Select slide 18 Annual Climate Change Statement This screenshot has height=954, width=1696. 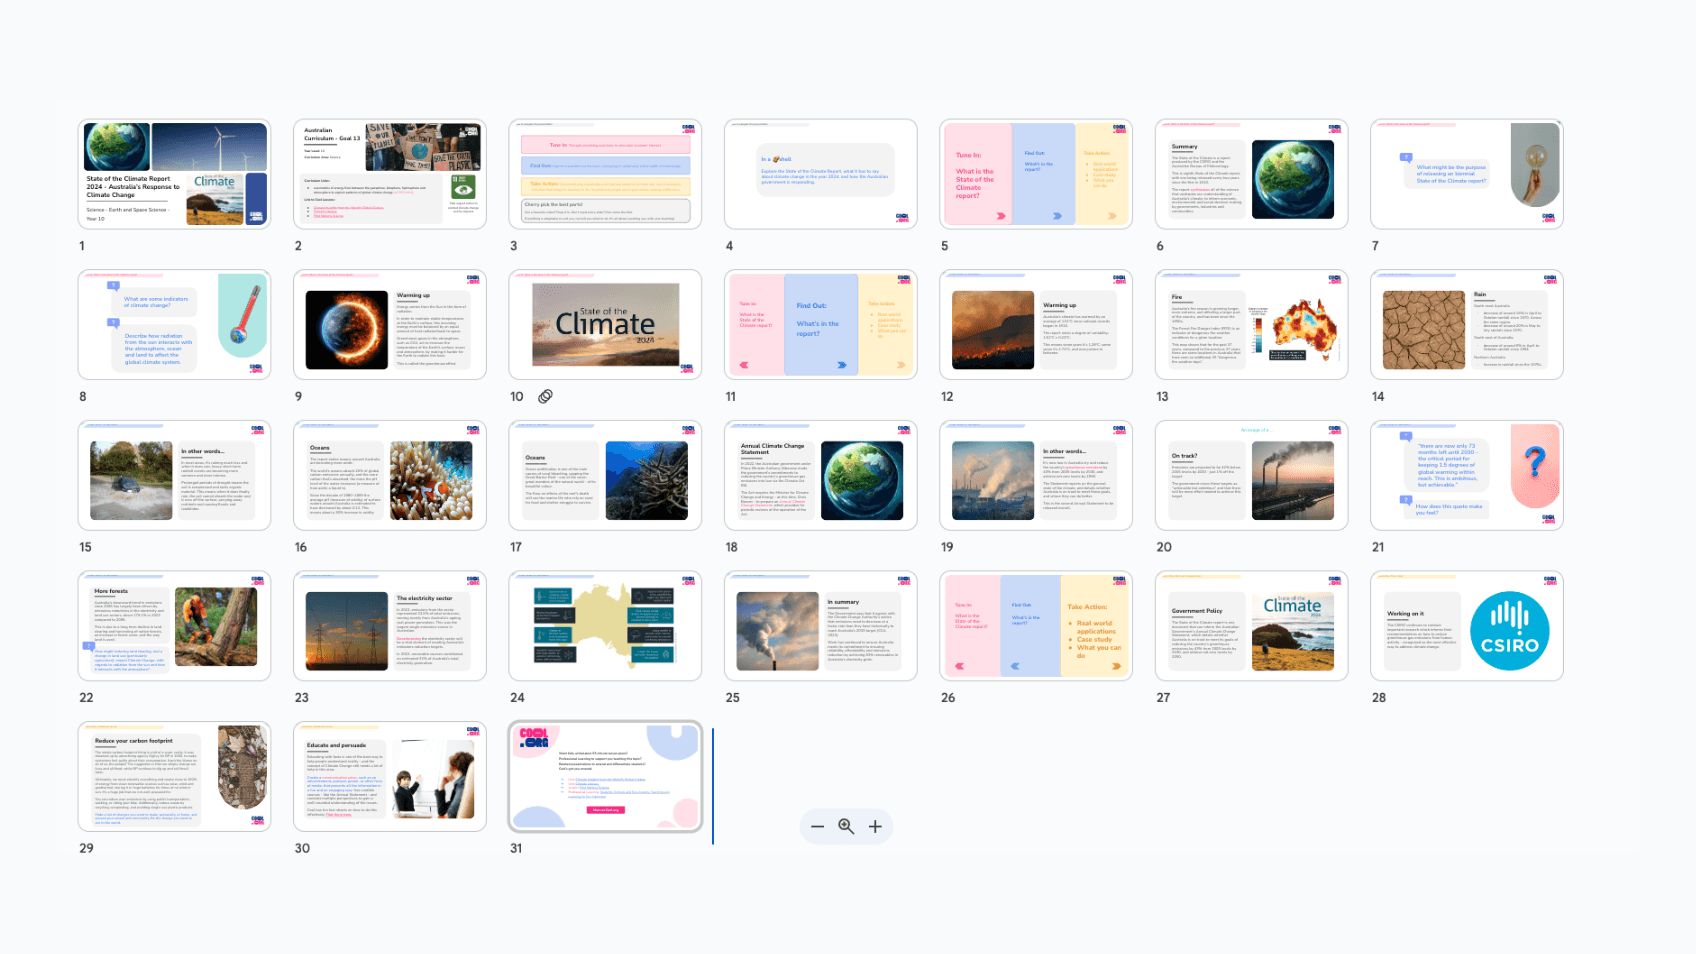click(x=821, y=475)
